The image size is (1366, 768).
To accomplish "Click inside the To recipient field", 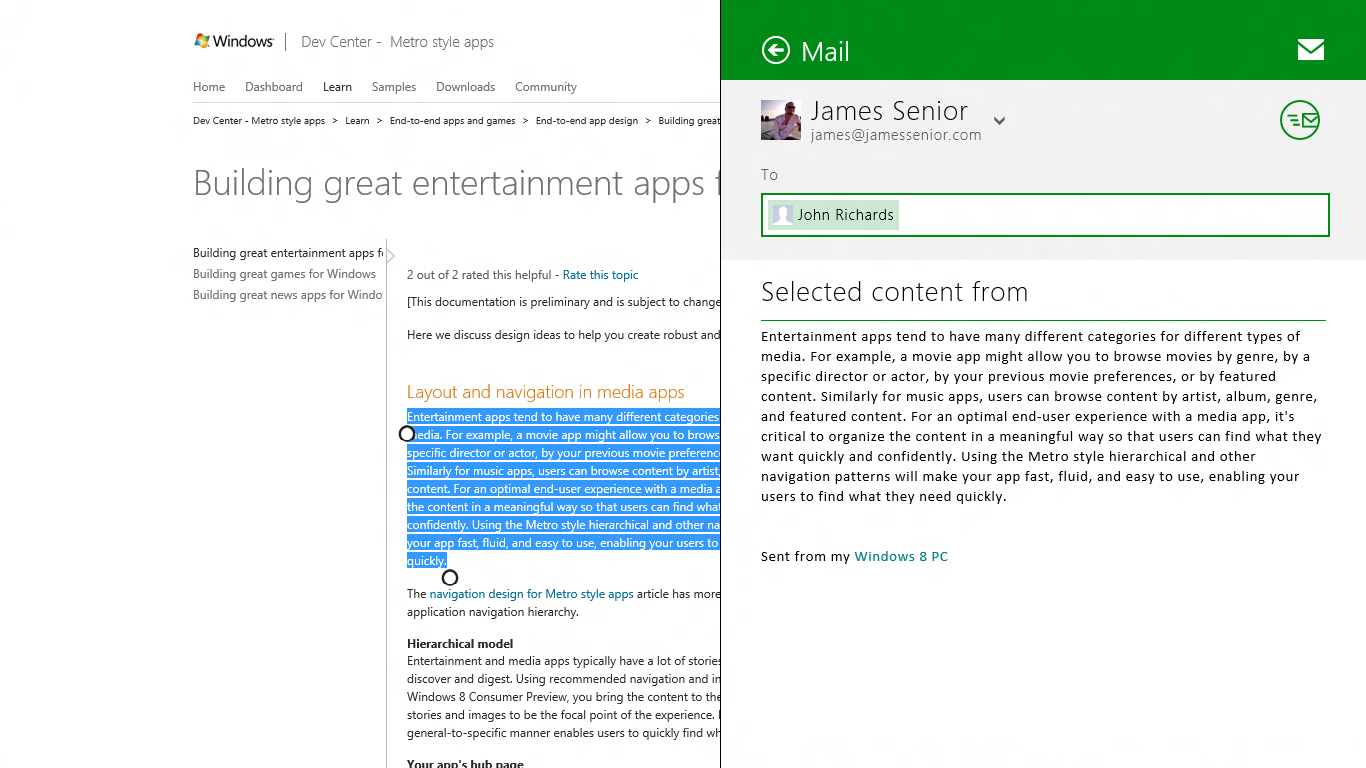I will coord(1045,215).
